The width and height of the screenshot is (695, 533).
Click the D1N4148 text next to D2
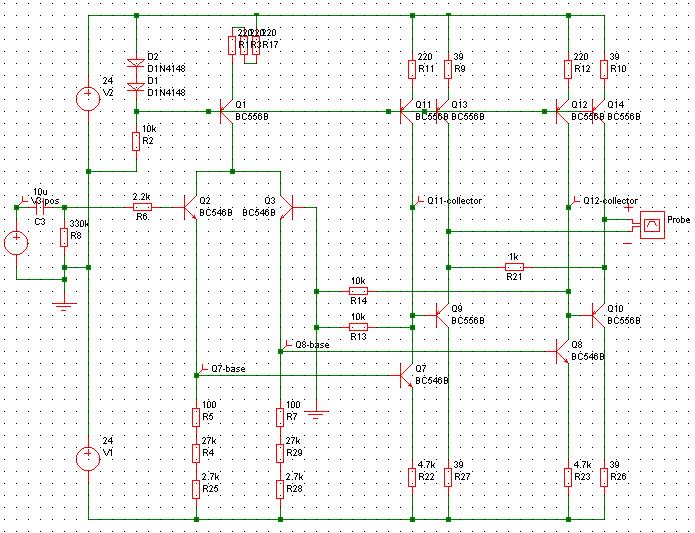click(x=166, y=69)
